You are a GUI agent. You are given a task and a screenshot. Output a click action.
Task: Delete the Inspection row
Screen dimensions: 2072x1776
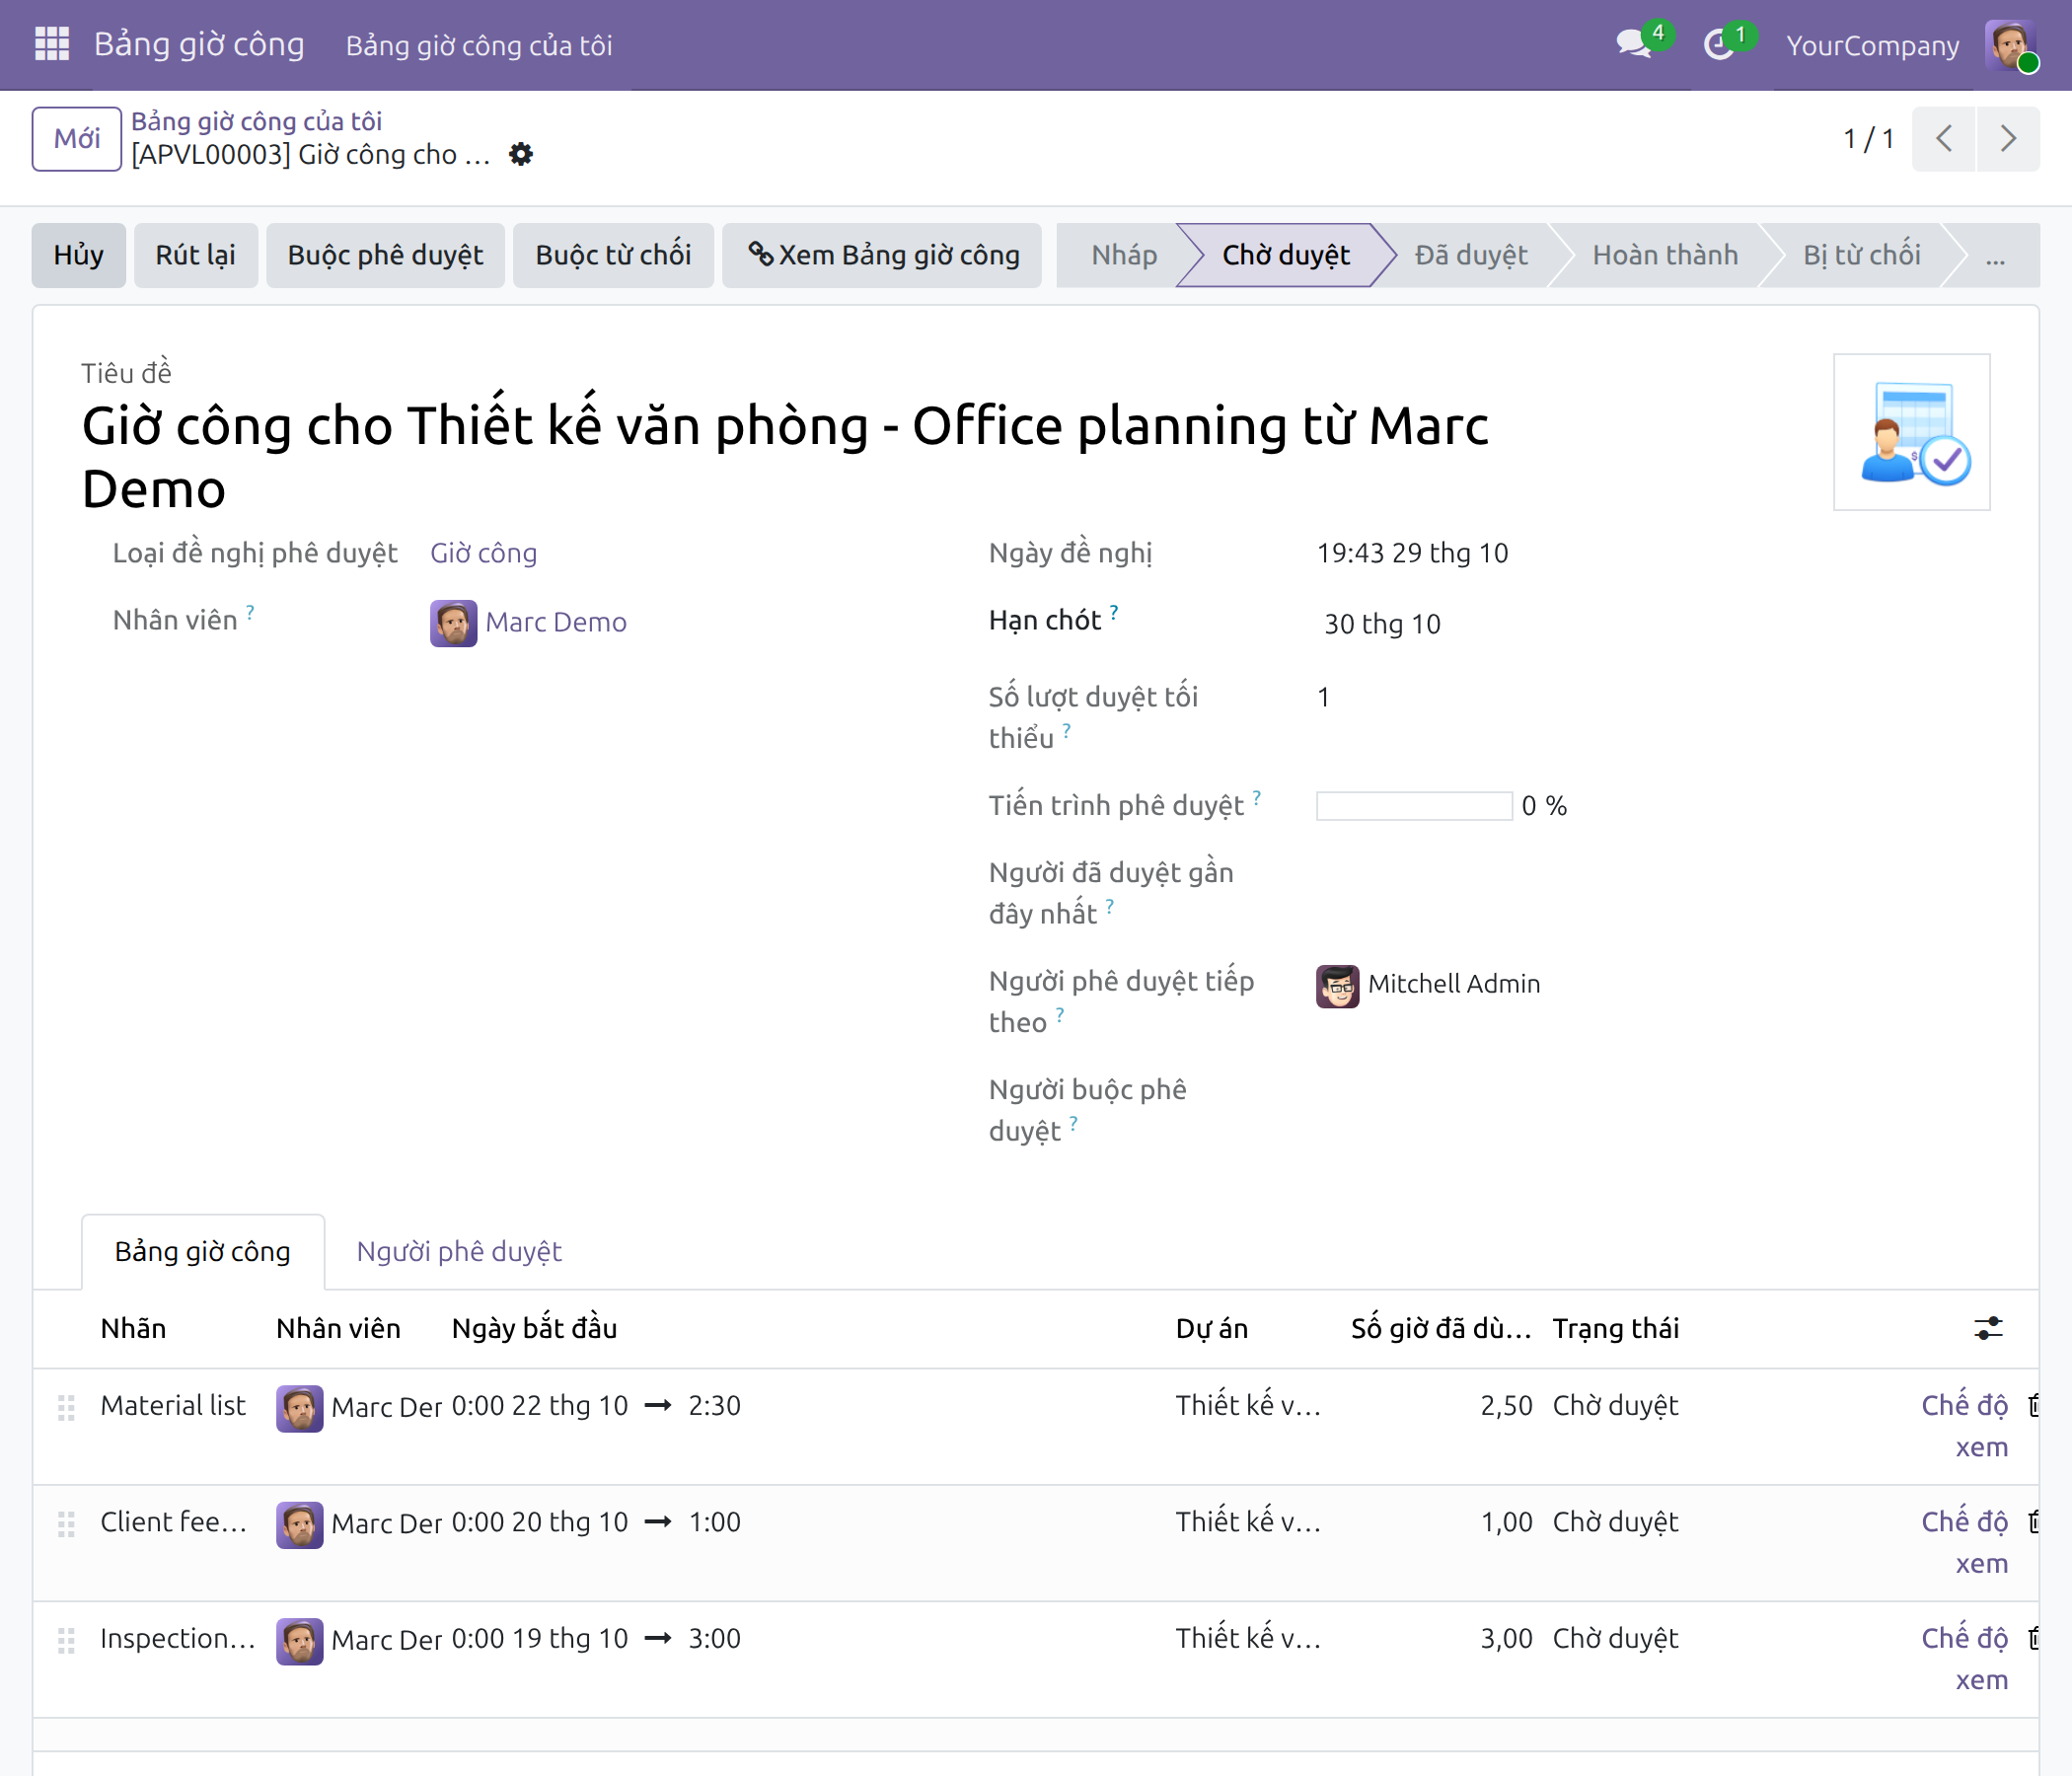pos(2033,1638)
